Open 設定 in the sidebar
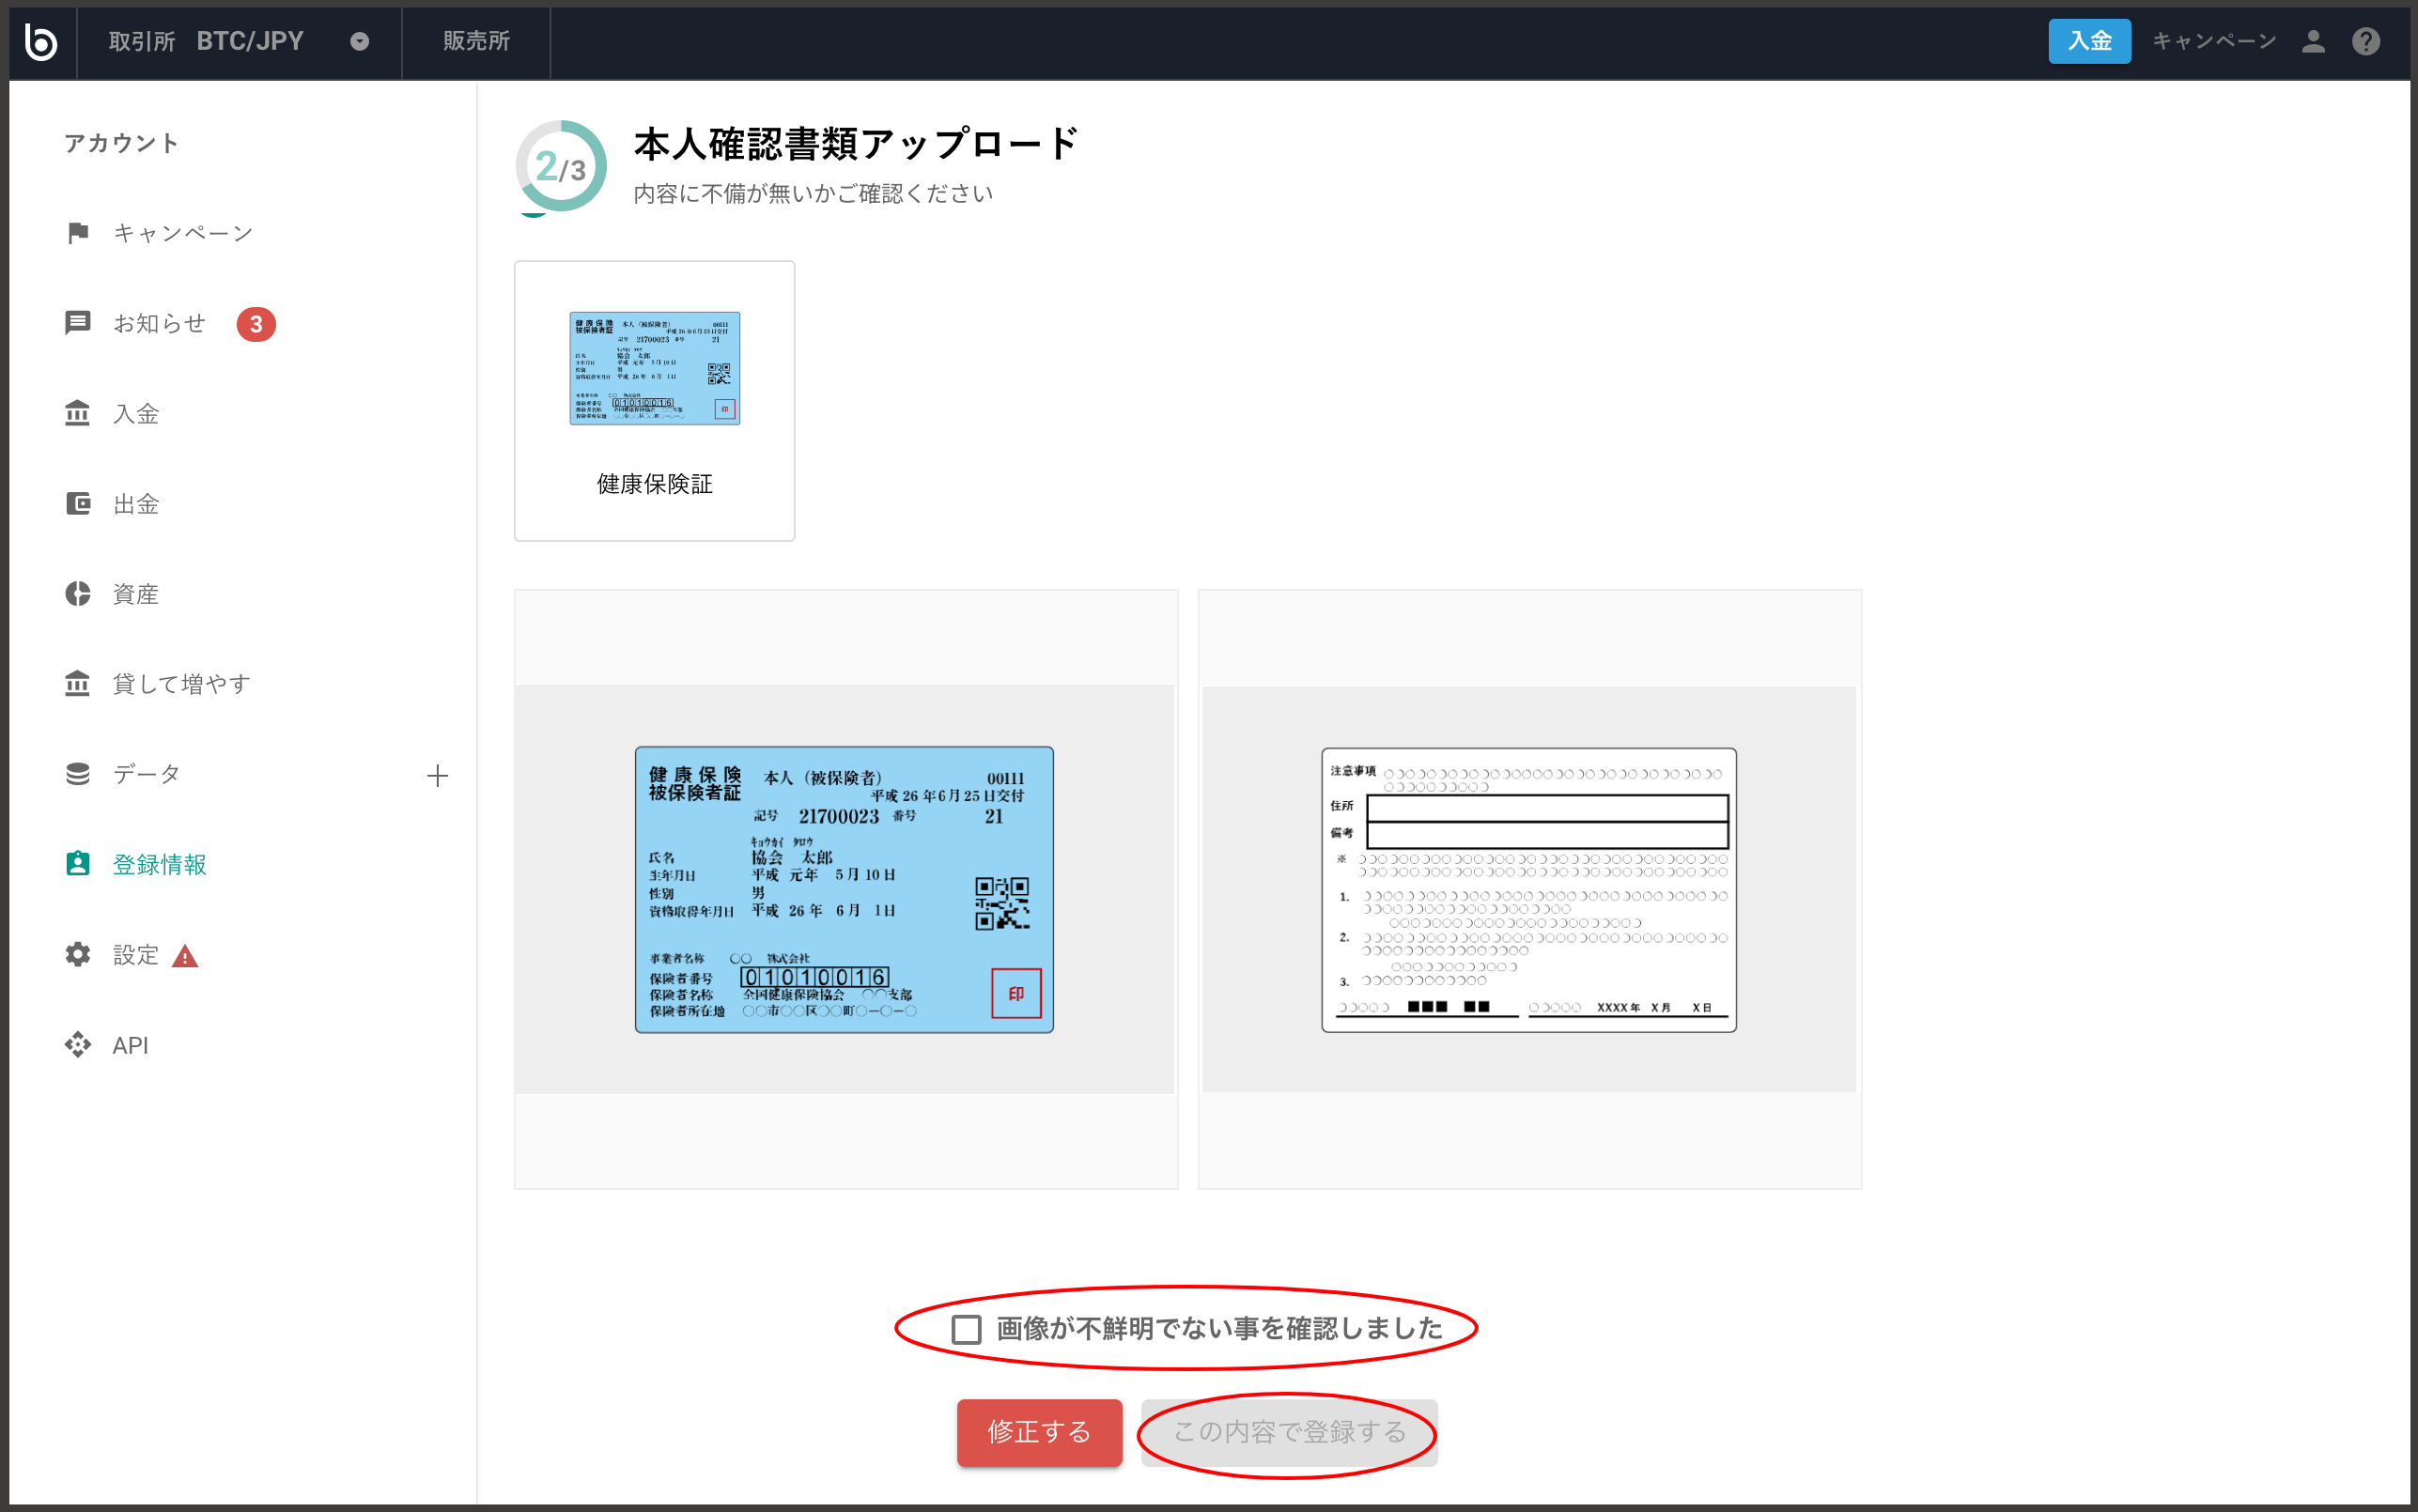This screenshot has height=1512, width=2418. click(136, 955)
